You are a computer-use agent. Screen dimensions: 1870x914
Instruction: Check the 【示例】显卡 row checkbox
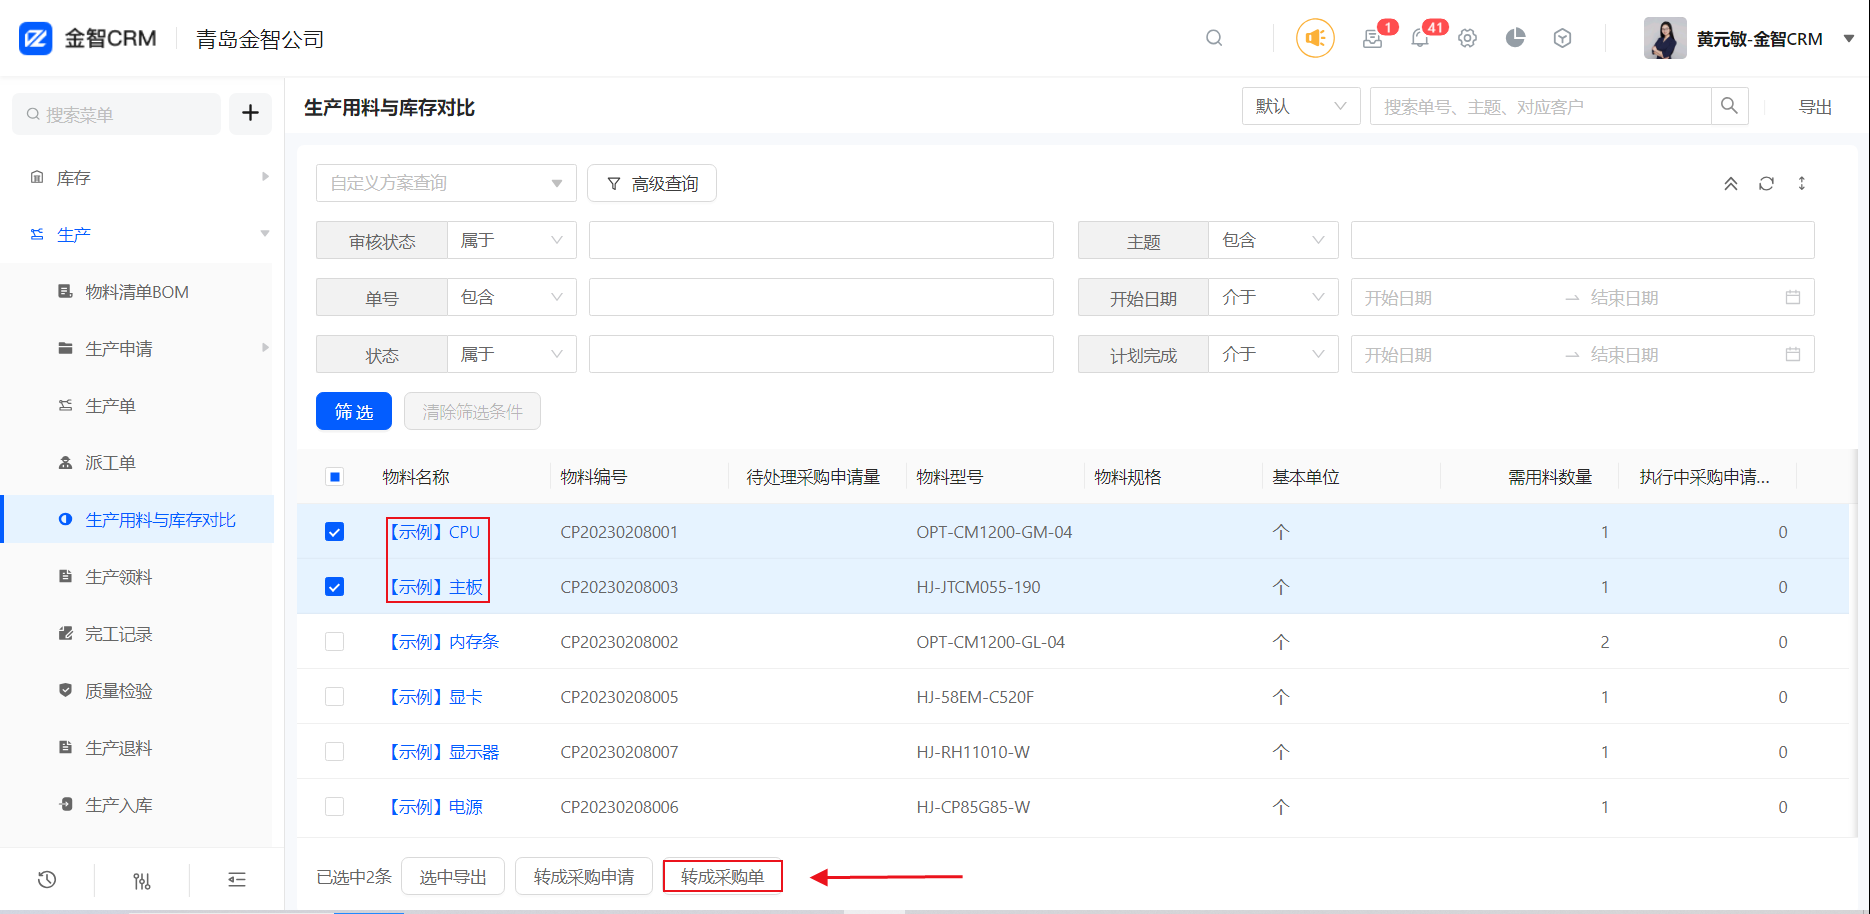click(335, 697)
